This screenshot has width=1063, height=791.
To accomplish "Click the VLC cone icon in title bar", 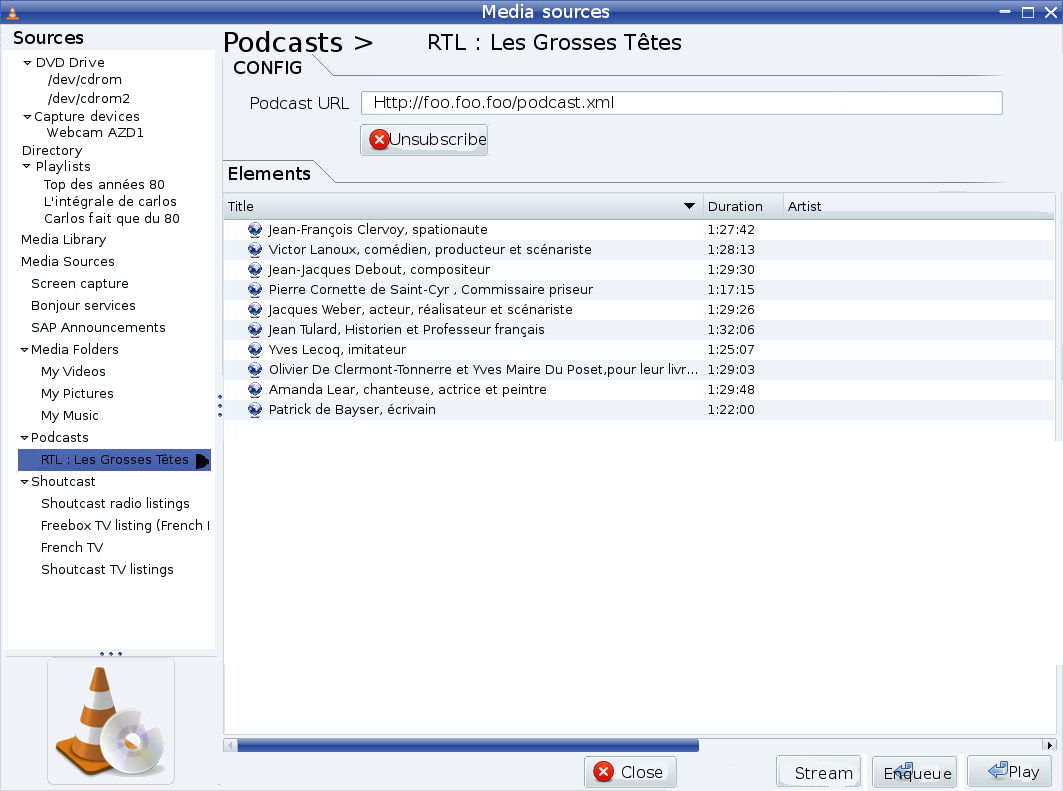I will click(x=12, y=12).
